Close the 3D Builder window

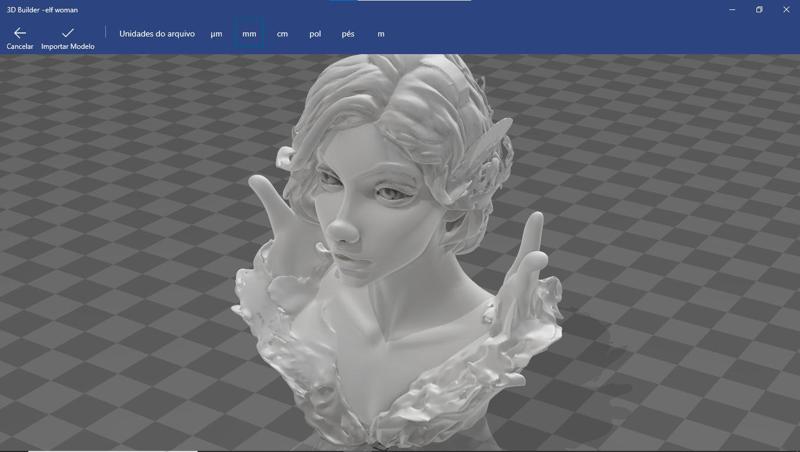pos(786,10)
